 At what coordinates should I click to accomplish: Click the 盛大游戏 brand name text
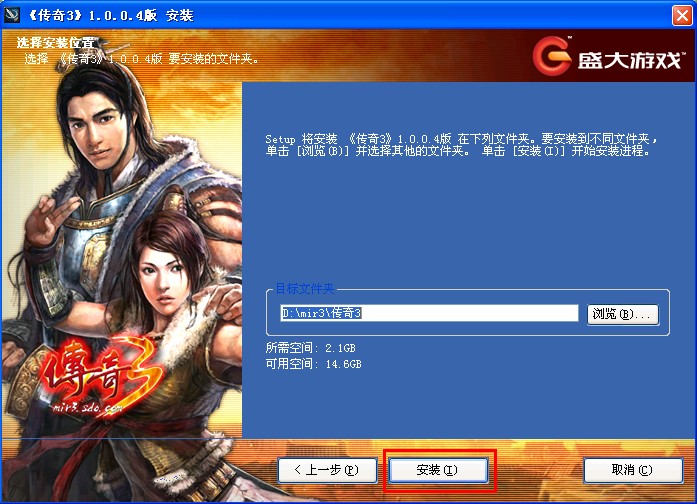629,60
